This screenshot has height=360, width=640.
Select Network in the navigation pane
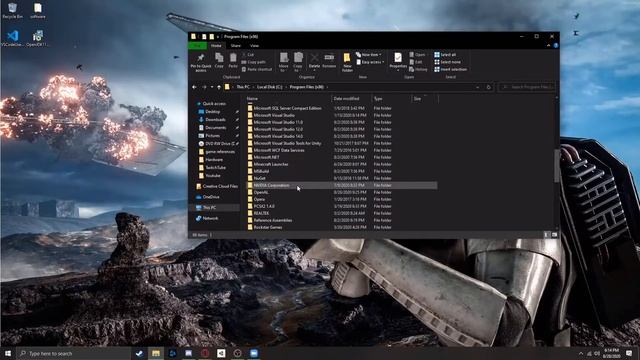(207, 218)
